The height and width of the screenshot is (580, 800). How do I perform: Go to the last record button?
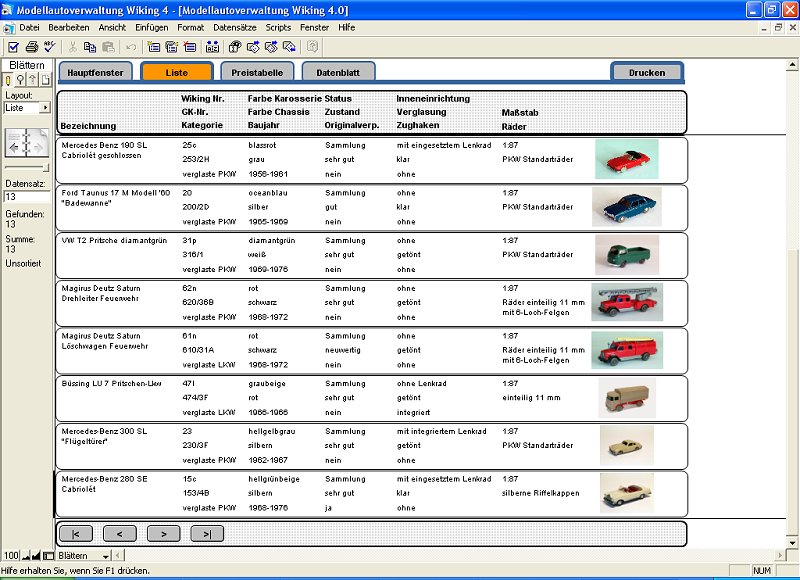click(x=207, y=534)
